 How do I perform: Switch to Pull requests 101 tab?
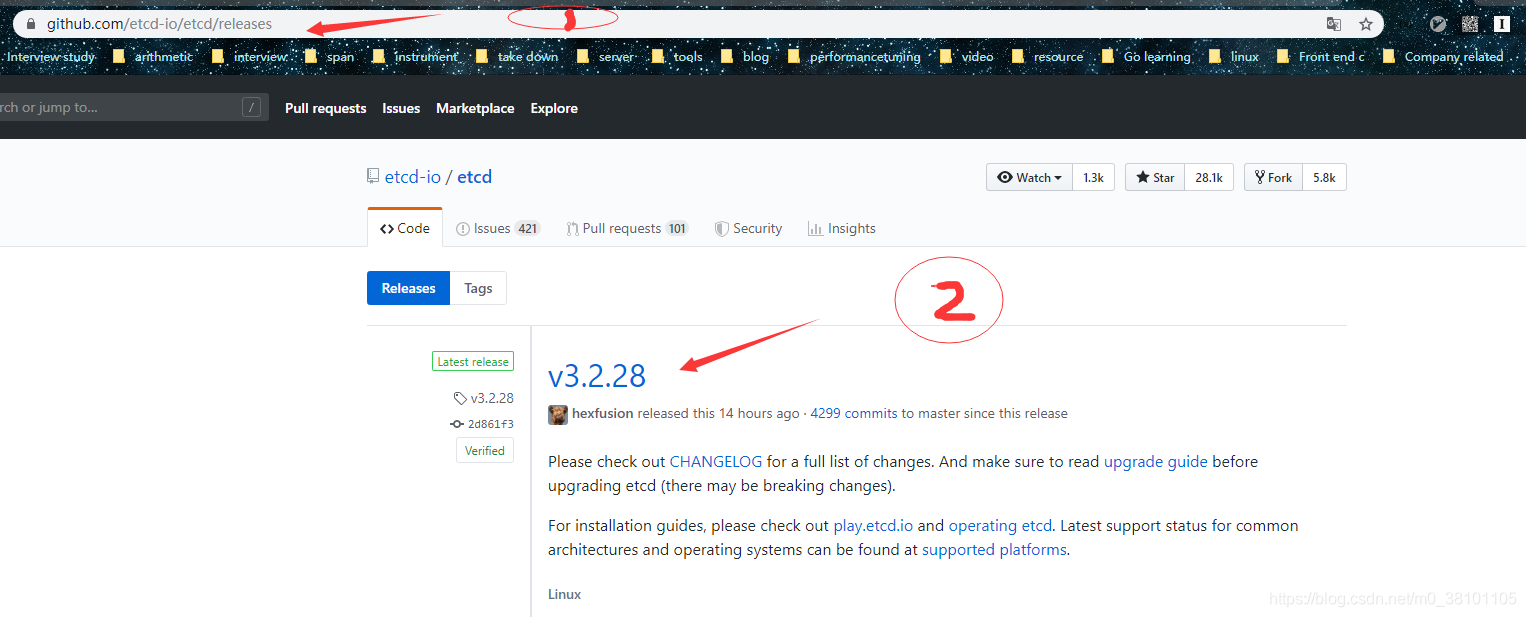click(627, 228)
